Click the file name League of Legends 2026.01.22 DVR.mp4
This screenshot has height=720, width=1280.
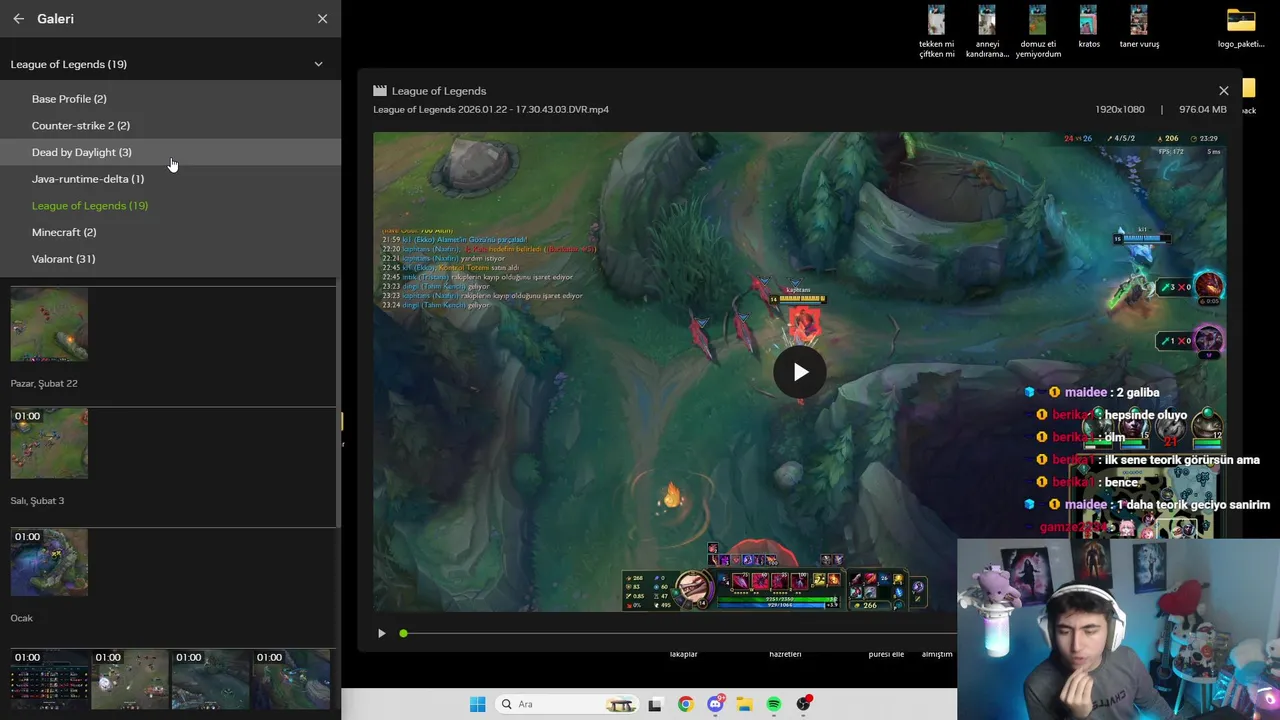pyautogui.click(x=491, y=109)
